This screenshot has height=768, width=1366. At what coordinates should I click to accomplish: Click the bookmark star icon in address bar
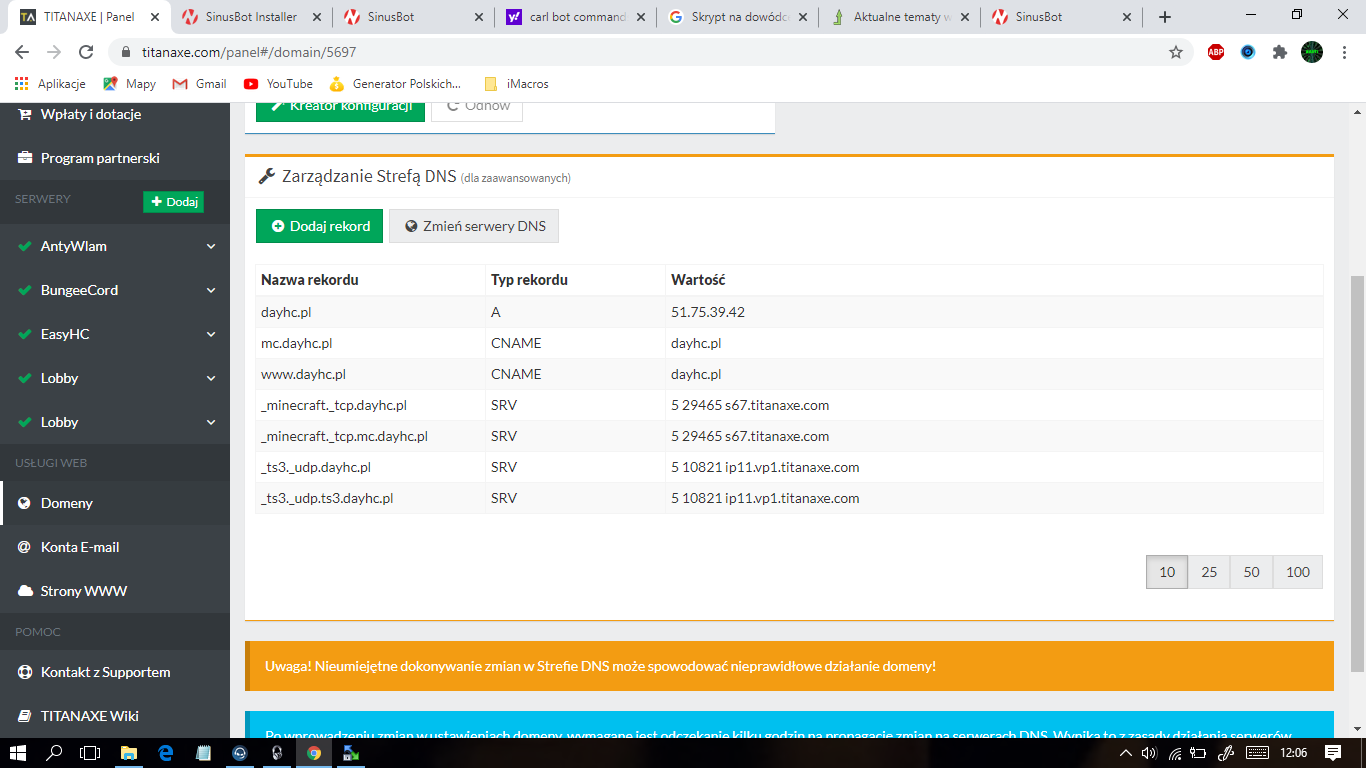pos(1176,52)
